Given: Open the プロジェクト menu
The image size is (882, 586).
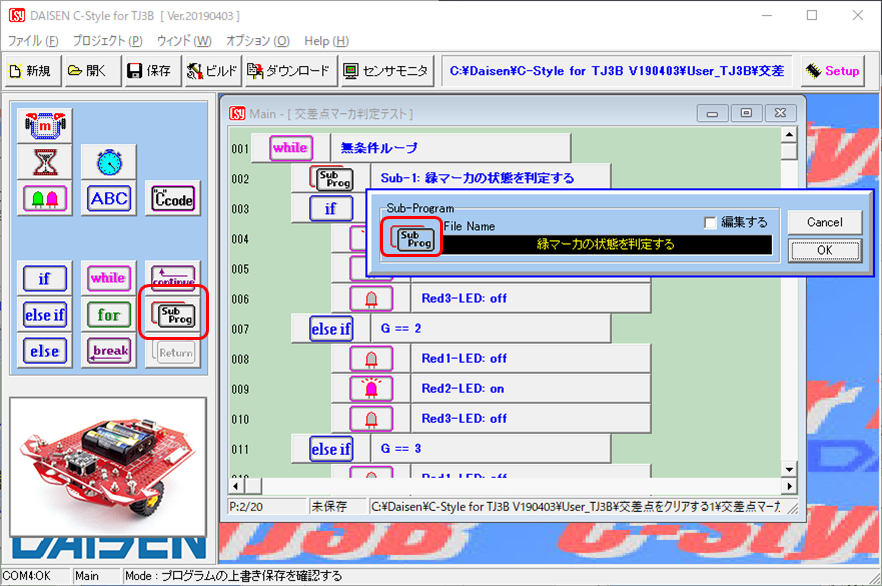Looking at the screenshot, I should 107,41.
